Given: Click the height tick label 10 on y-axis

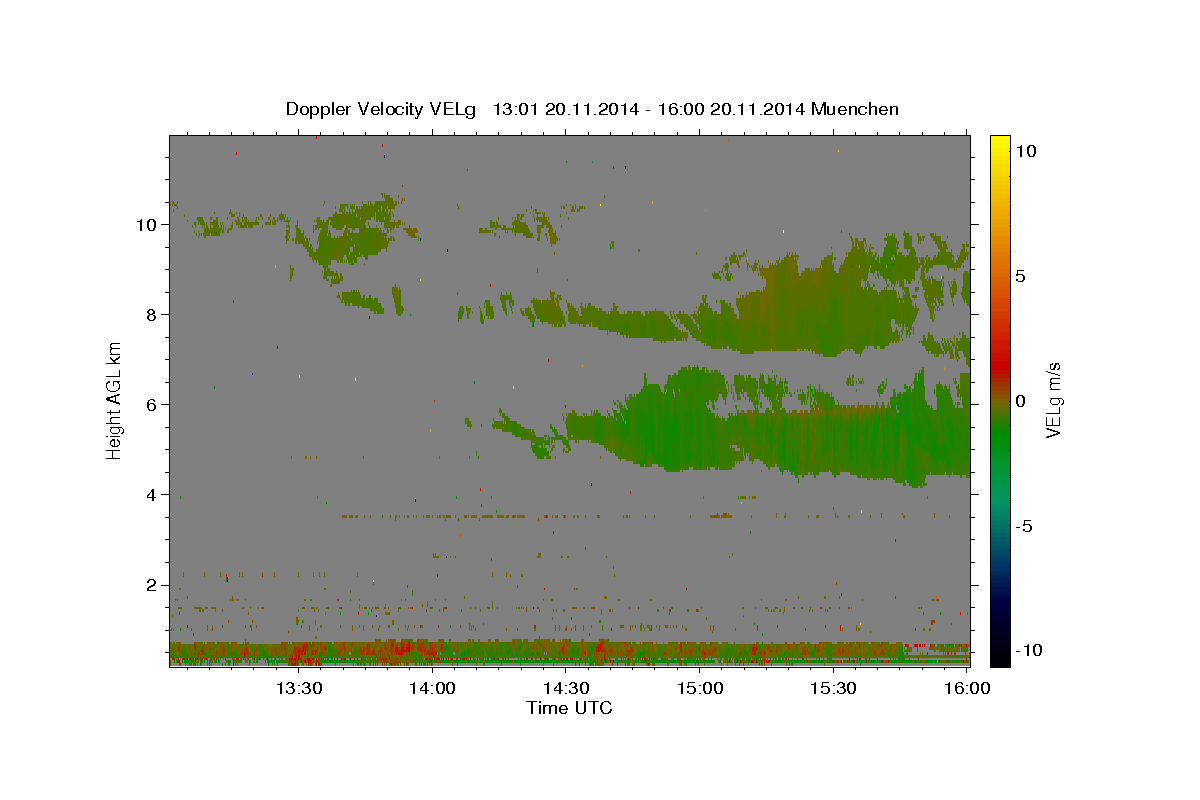Looking at the screenshot, I should [x=149, y=225].
